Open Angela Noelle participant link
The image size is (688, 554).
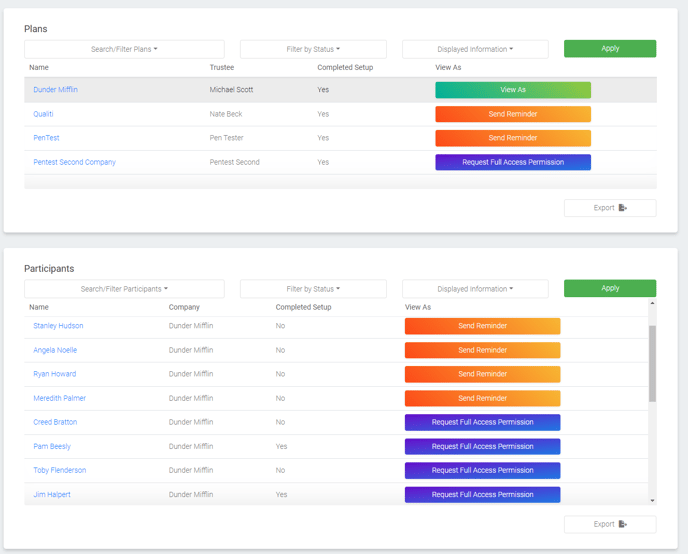pos(55,350)
